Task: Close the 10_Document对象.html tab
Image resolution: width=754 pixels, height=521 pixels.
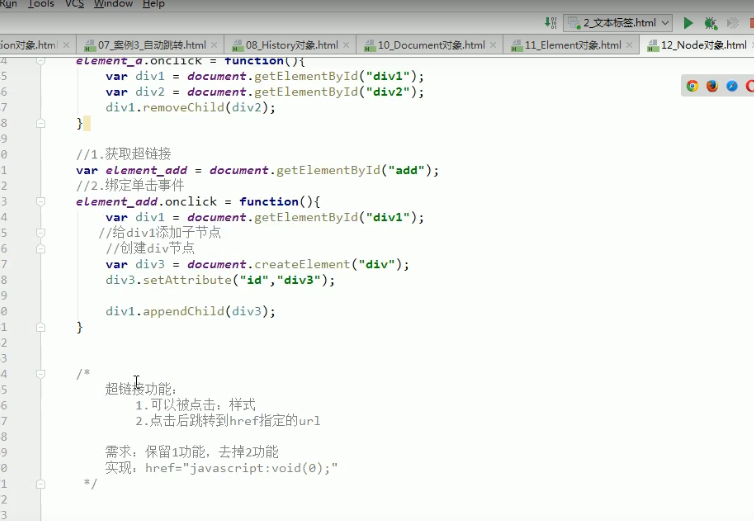Action: [x=493, y=45]
